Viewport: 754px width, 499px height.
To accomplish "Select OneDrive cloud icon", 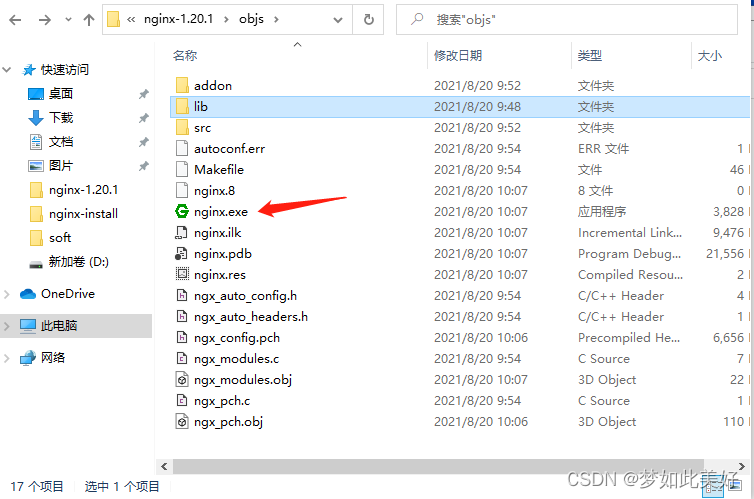I will tap(28, 294).
